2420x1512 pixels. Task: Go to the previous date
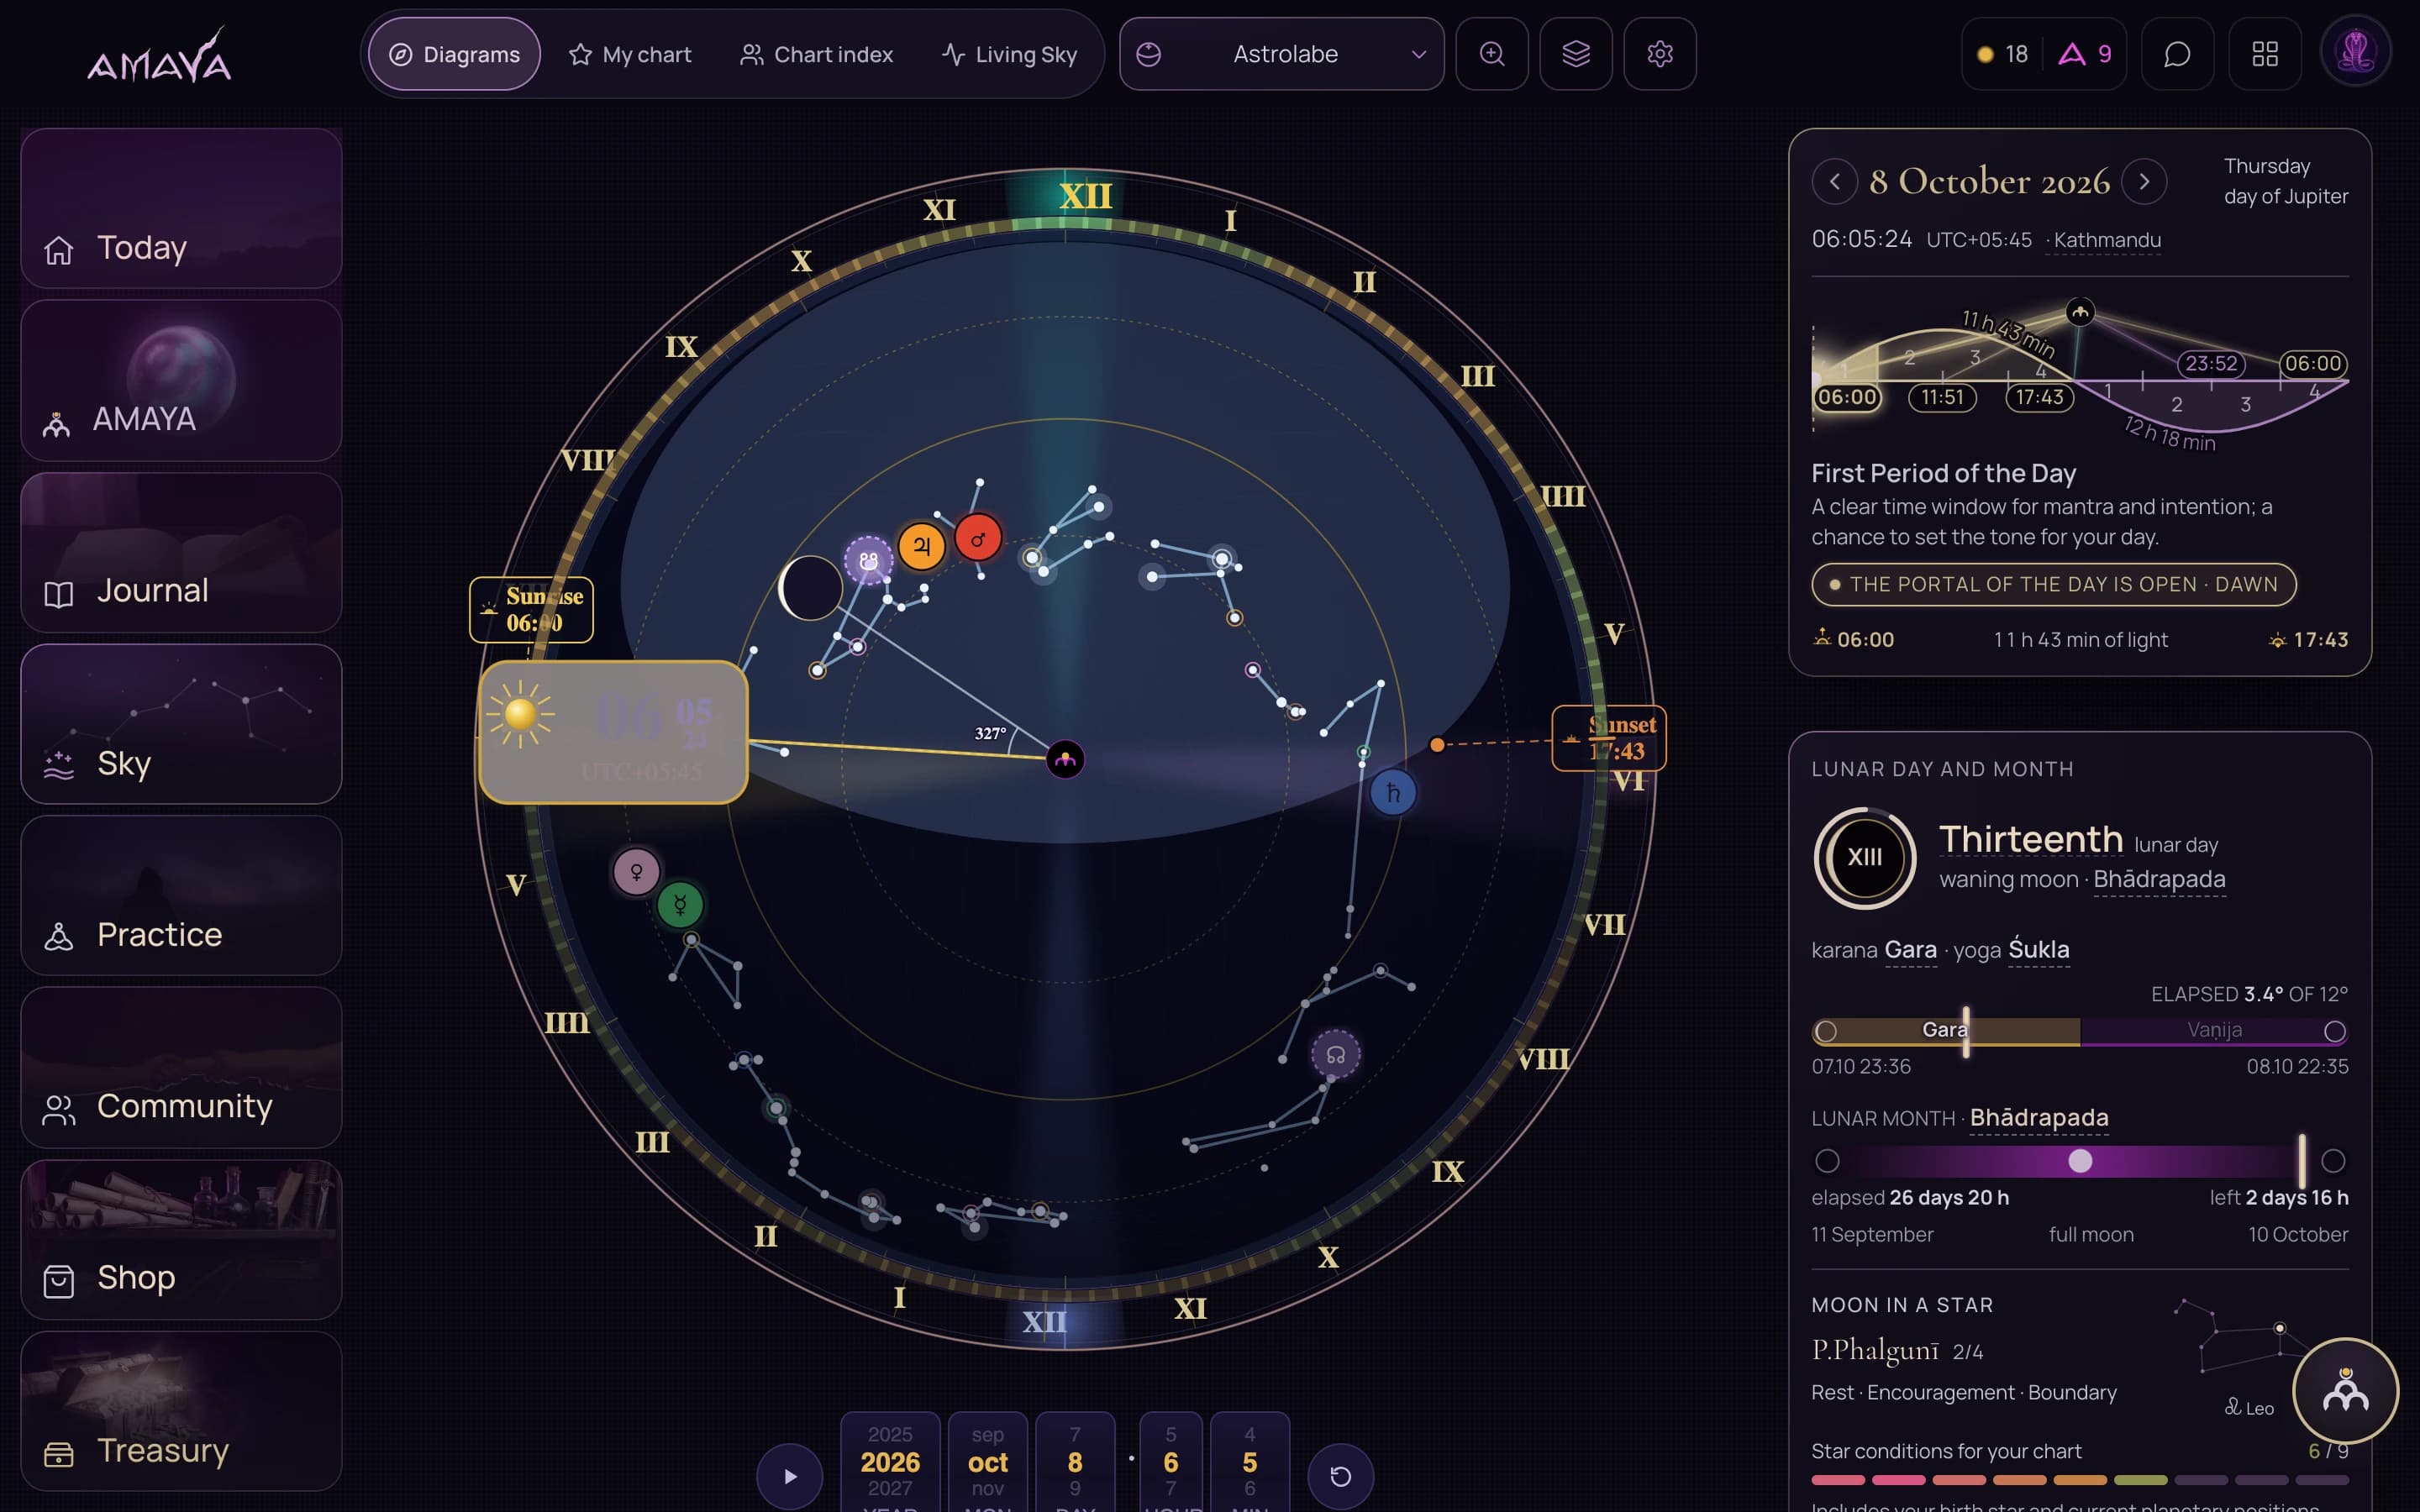click(1834, 182)
